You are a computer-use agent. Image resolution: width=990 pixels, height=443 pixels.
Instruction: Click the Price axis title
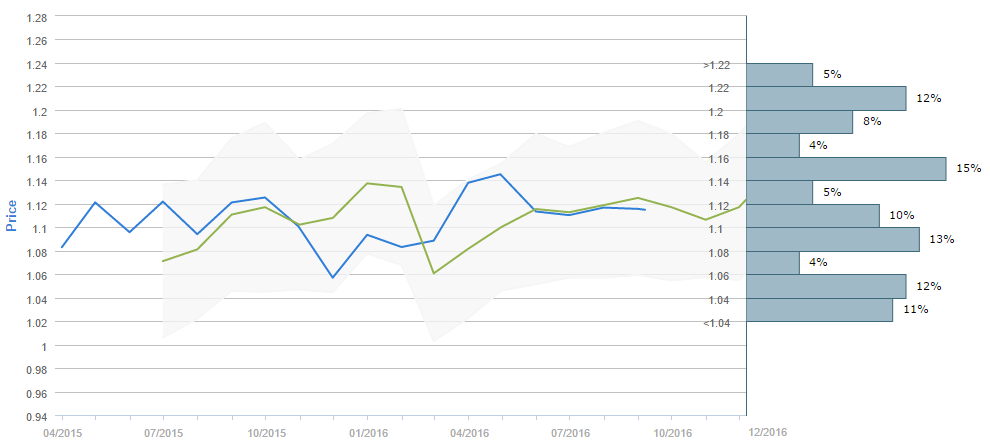coord(12,214)
